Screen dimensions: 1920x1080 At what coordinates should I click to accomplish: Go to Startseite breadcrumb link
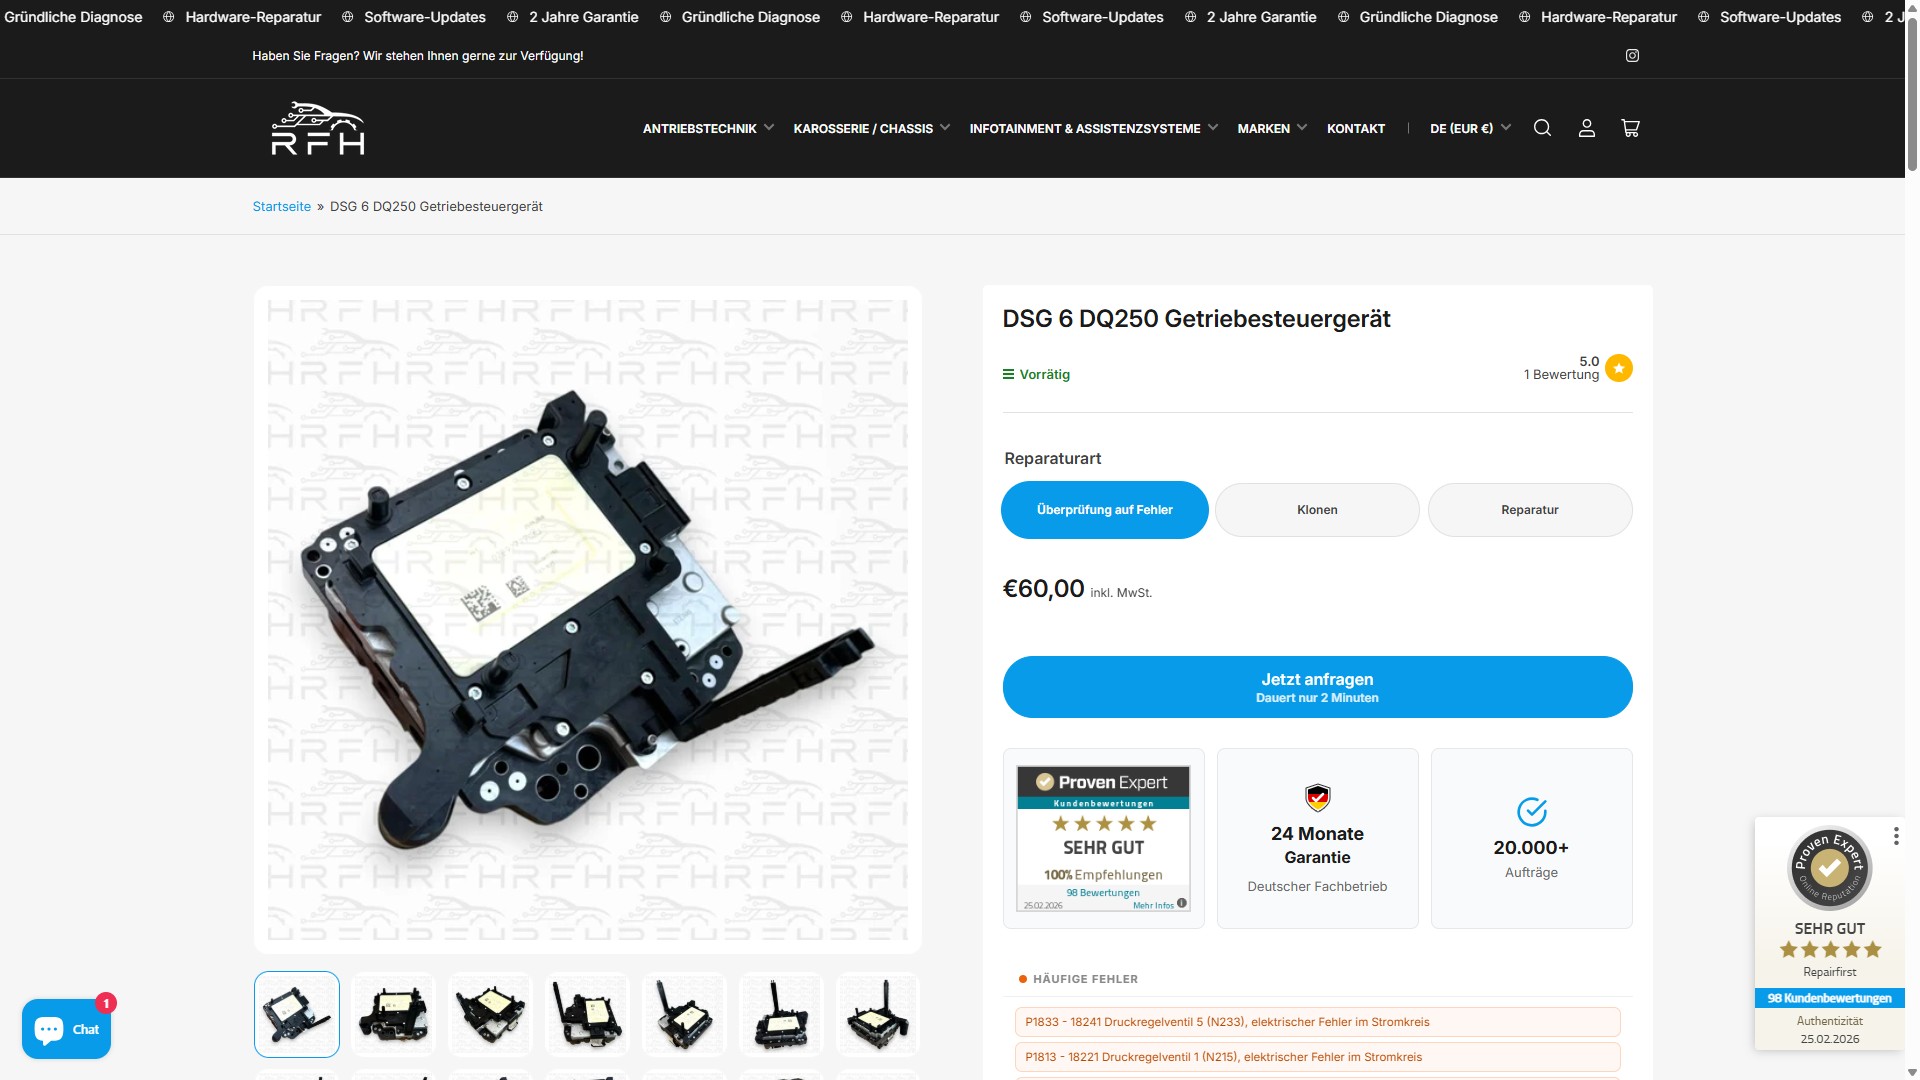pyautogui.click(x=281, y=207)
